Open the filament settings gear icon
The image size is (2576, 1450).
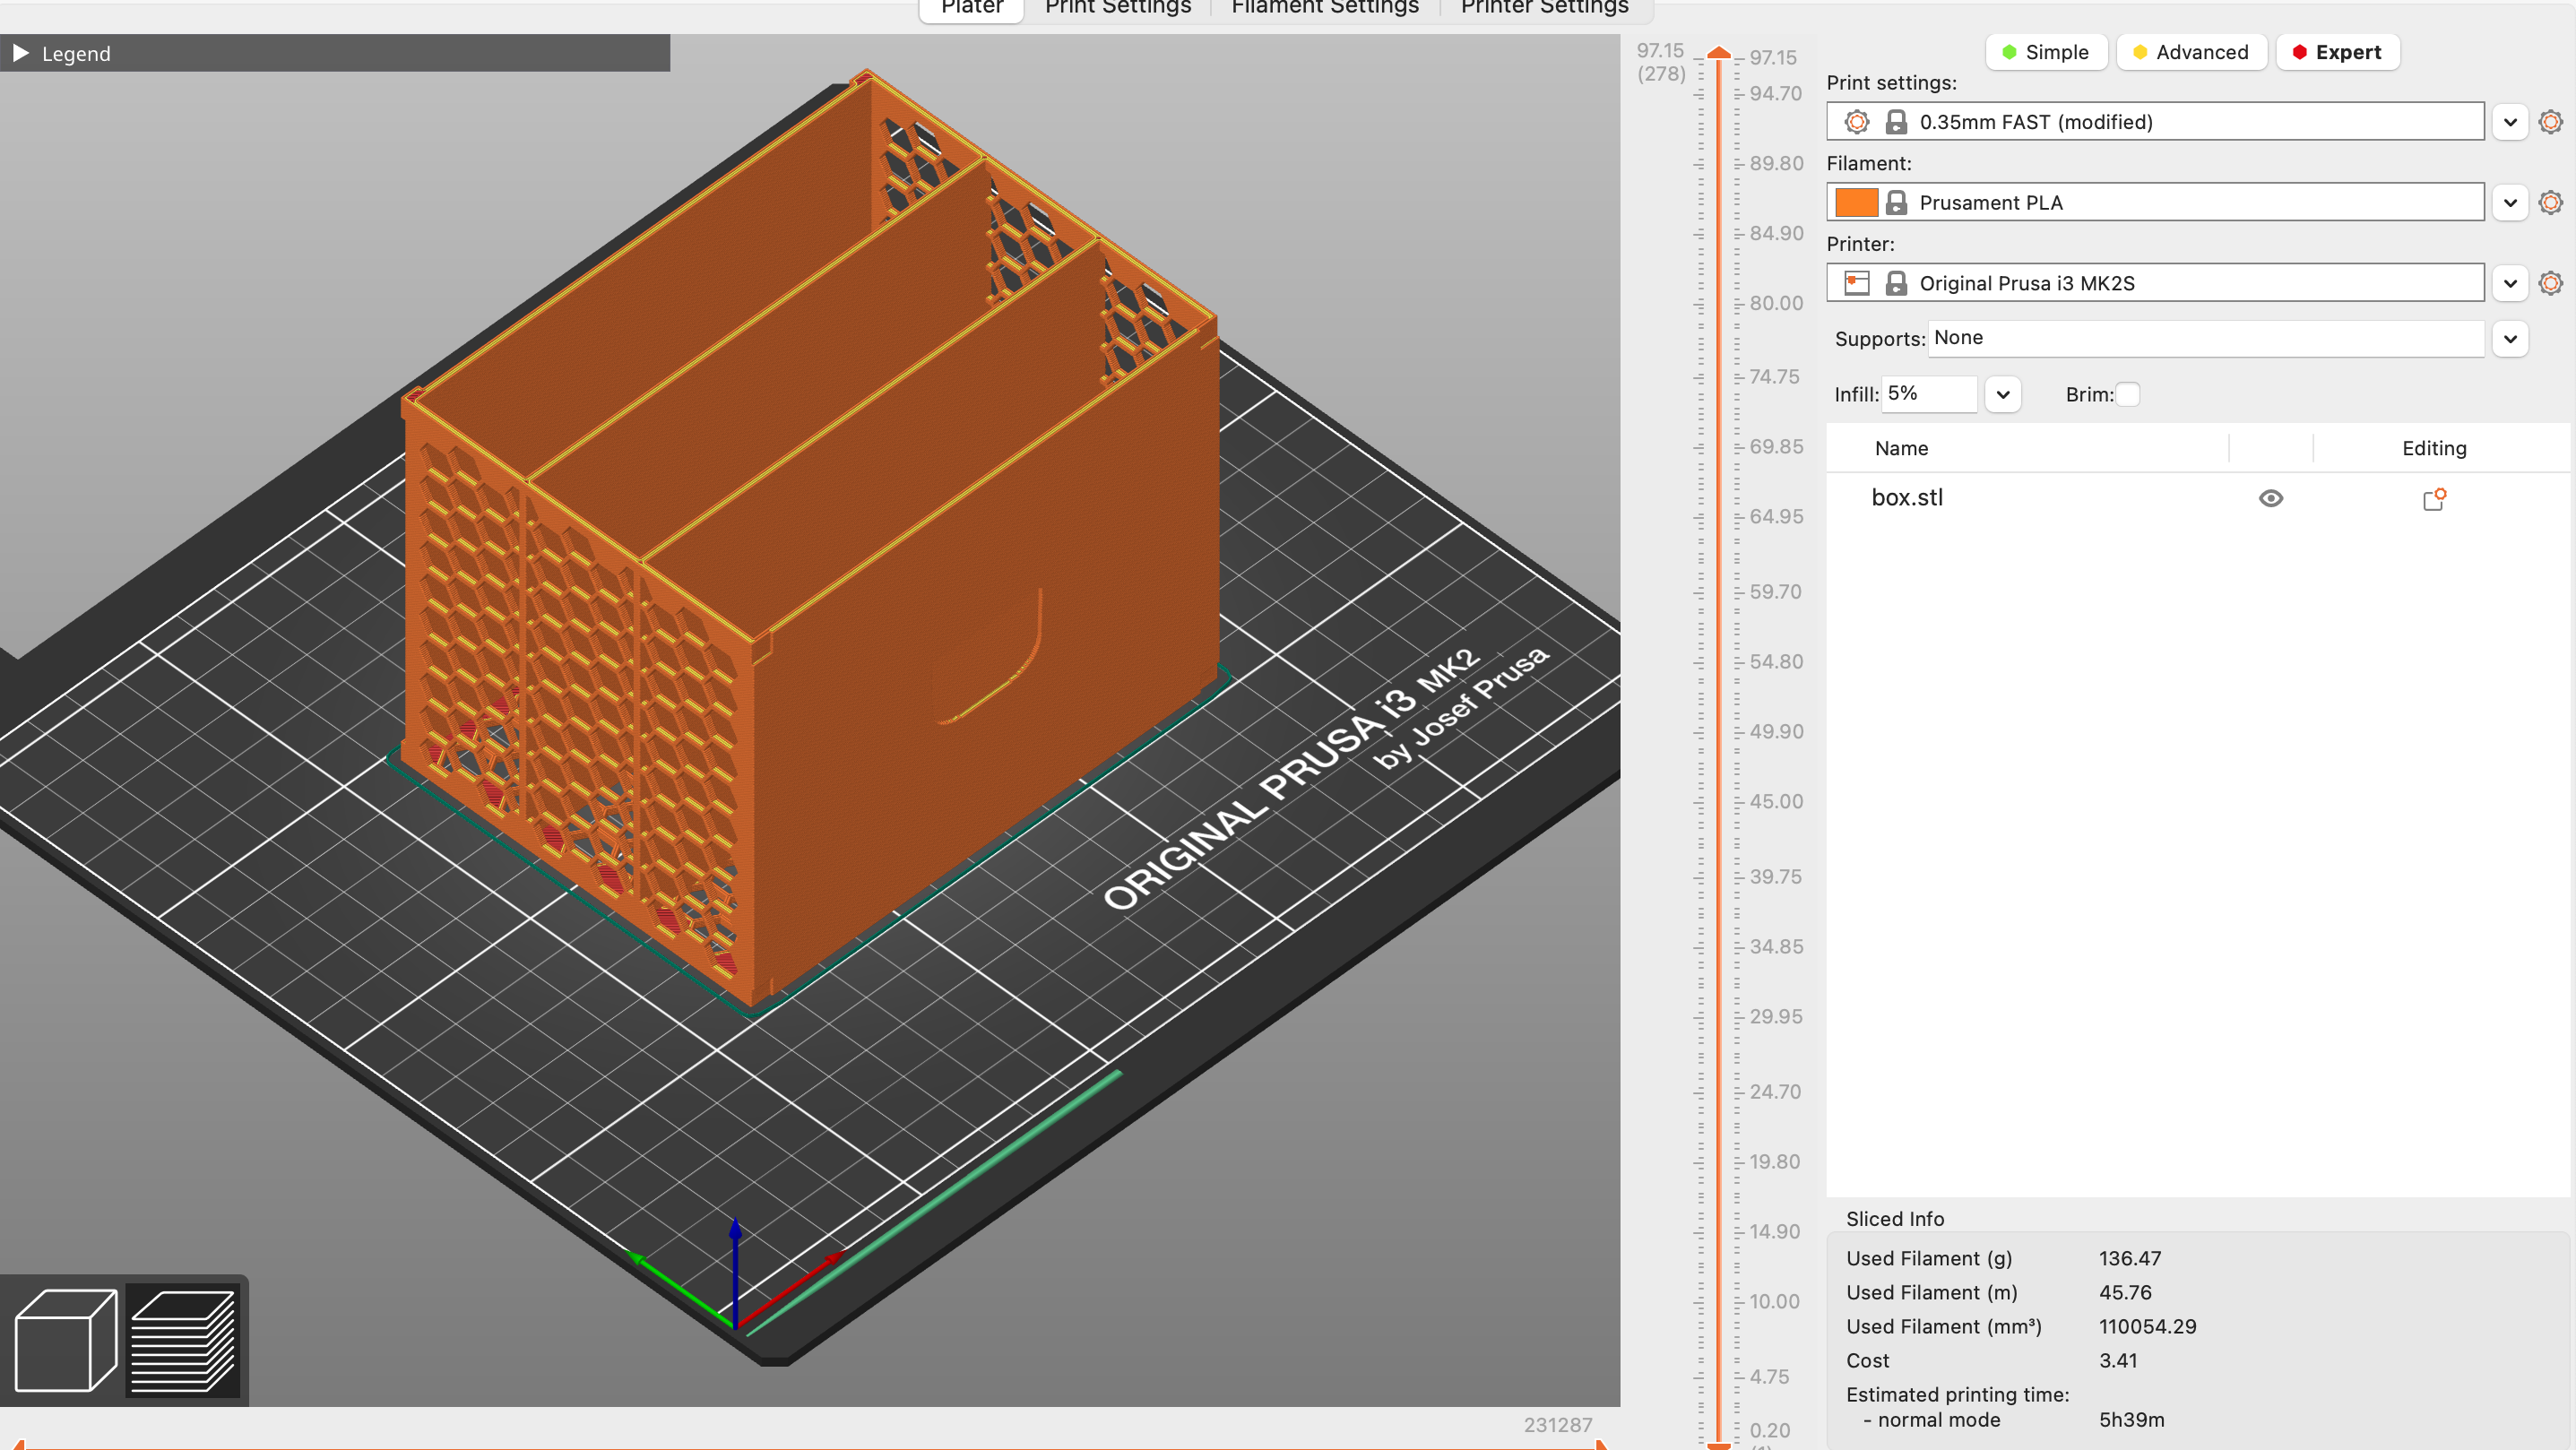click(x=2550, y=202)
